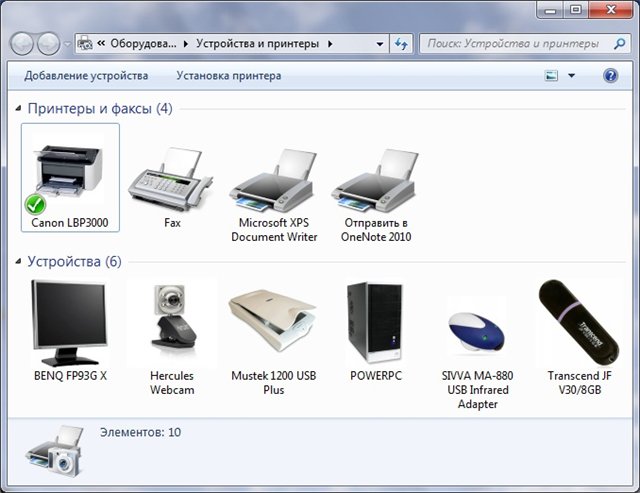This screenshot has height=493, width=640.
Task: Open the double chevron at breadcrumb start
Action: click(101, 44)
